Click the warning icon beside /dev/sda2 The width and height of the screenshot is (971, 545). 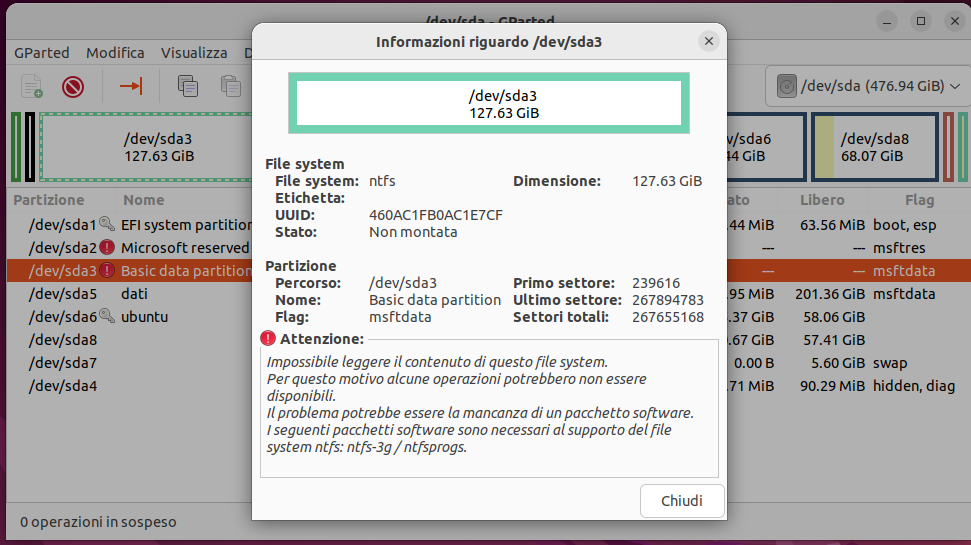[x=107, y=247]
